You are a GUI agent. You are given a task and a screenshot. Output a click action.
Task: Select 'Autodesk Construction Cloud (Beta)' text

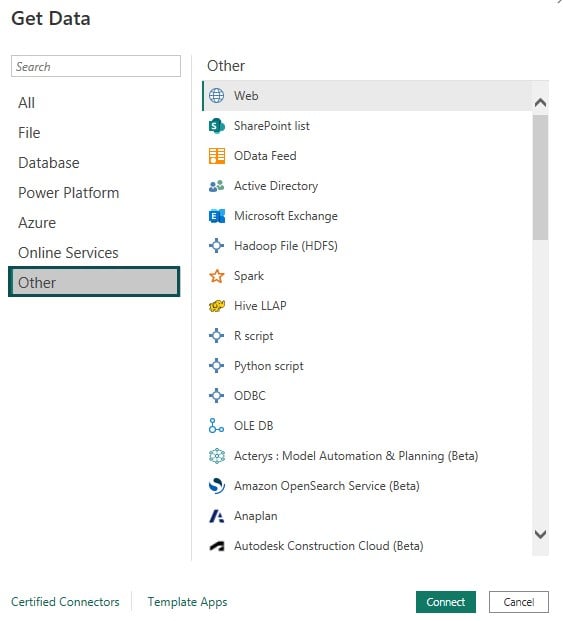329,546
